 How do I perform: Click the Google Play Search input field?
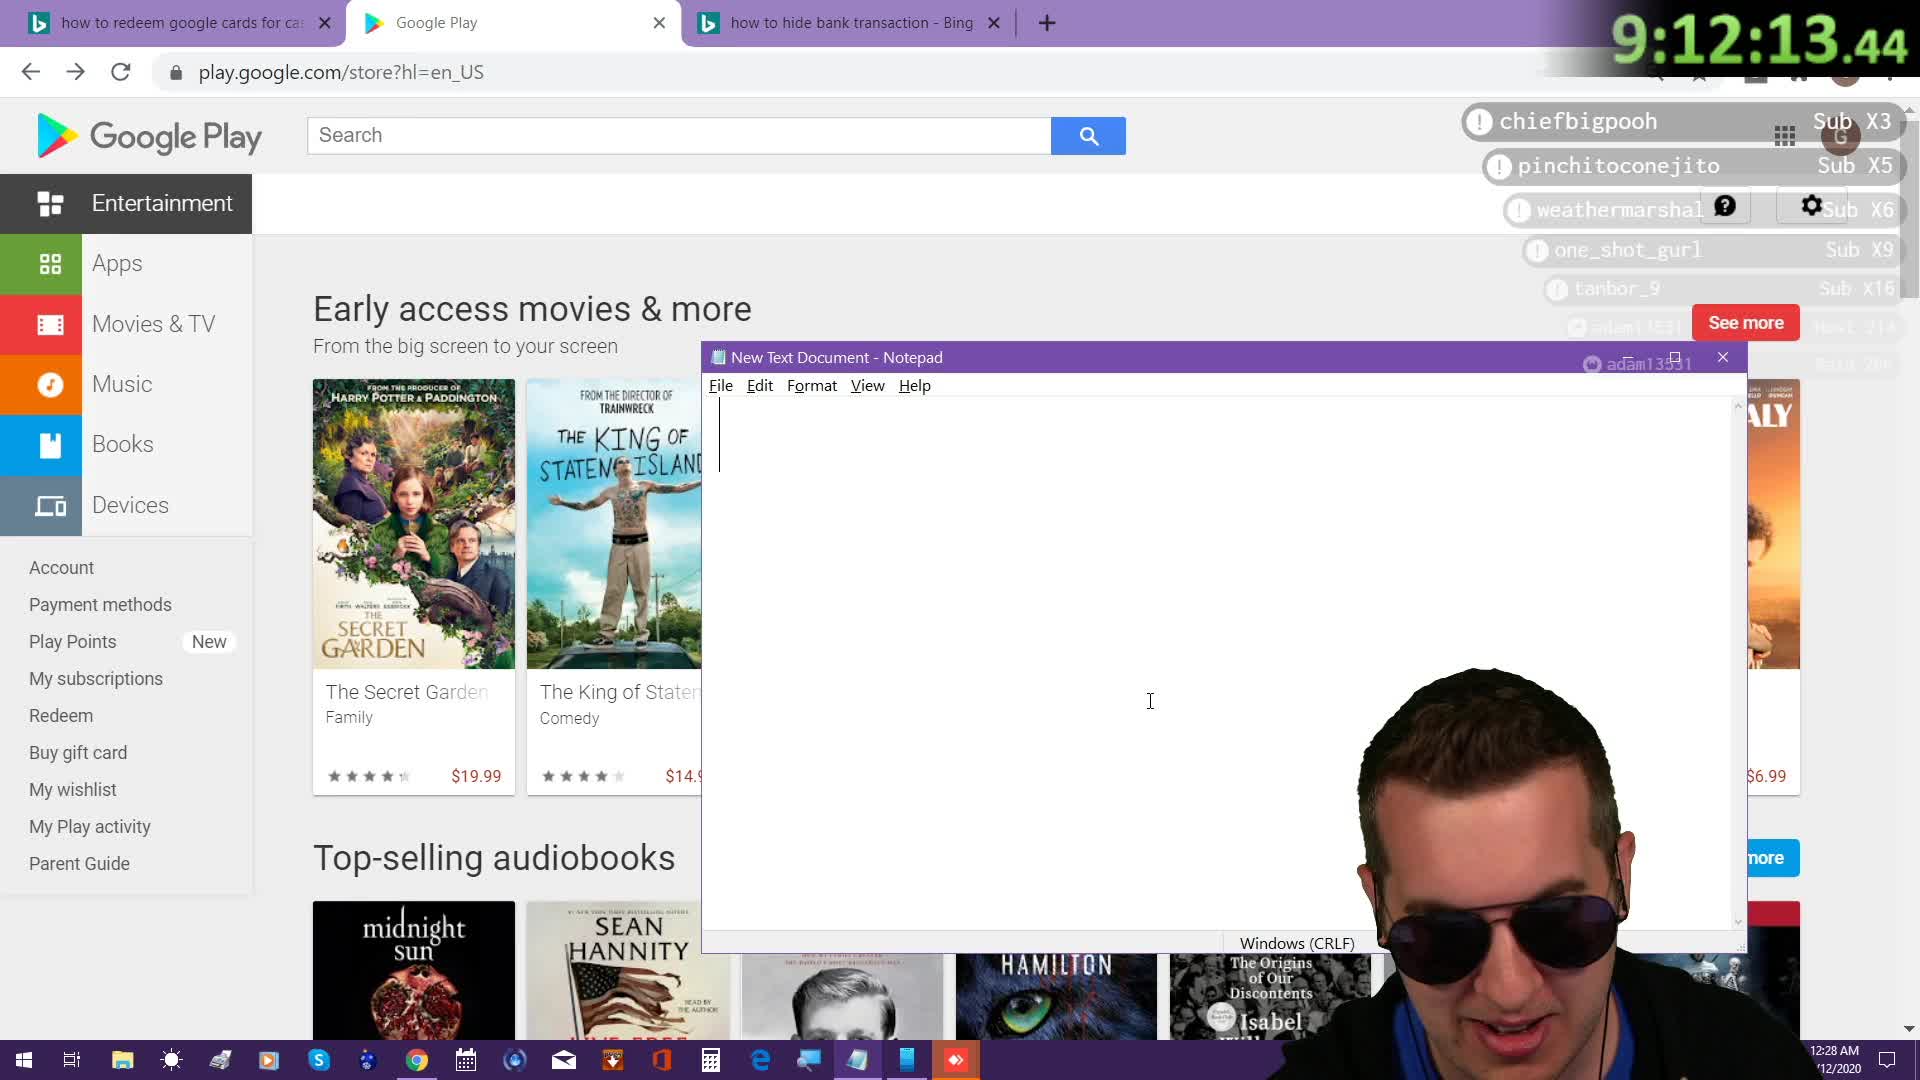[x=679, y=136]
